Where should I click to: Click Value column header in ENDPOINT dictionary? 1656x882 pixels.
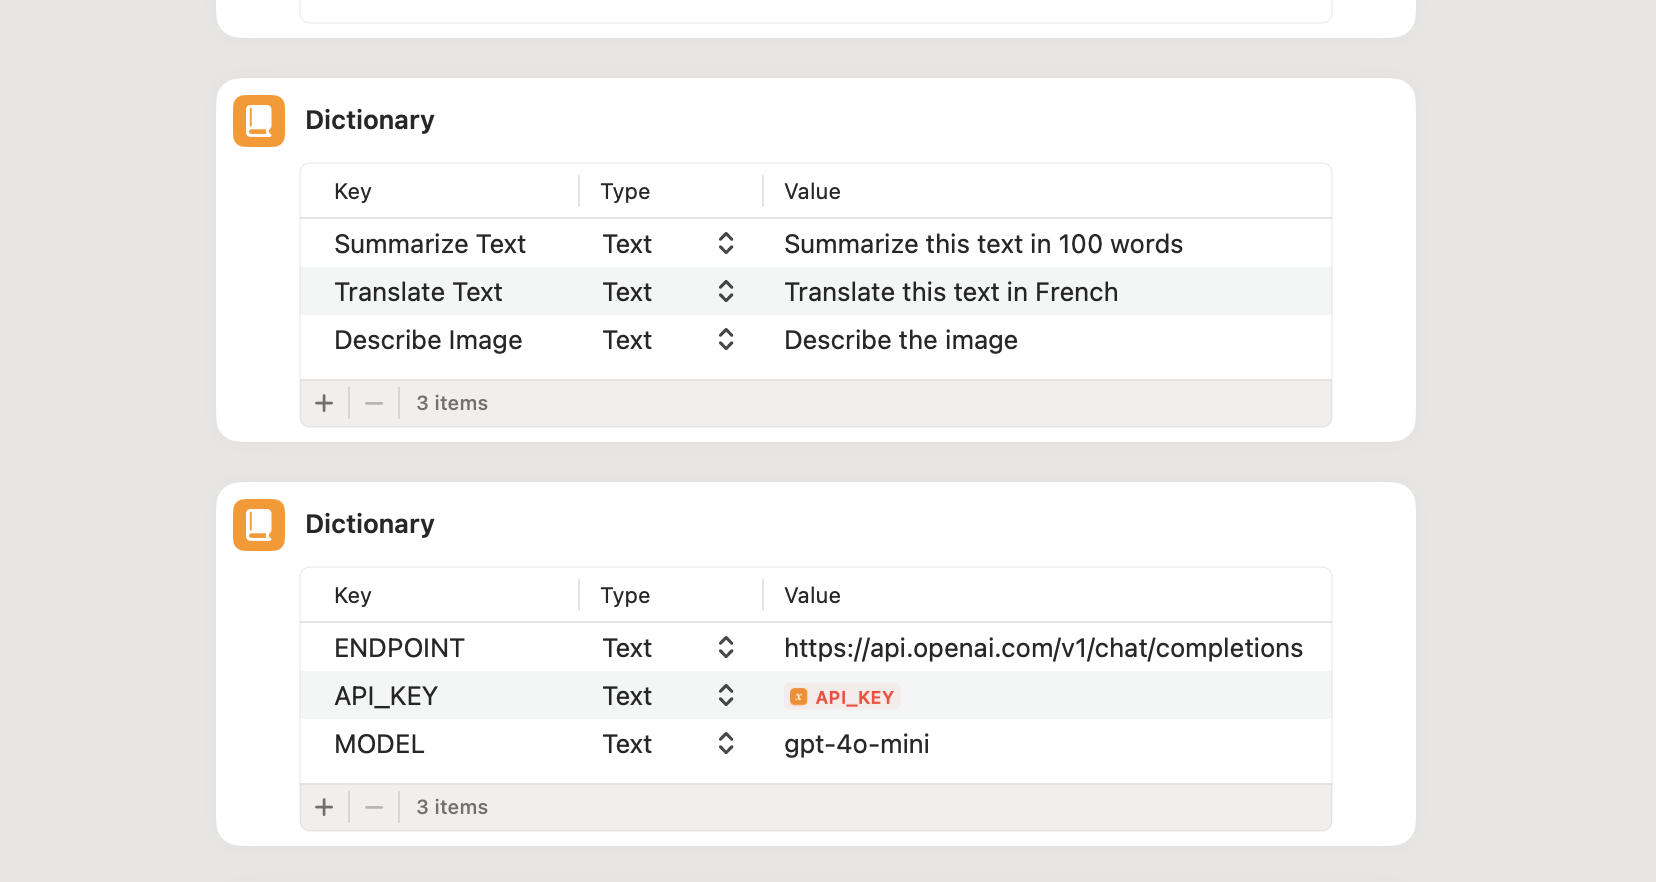812,595
